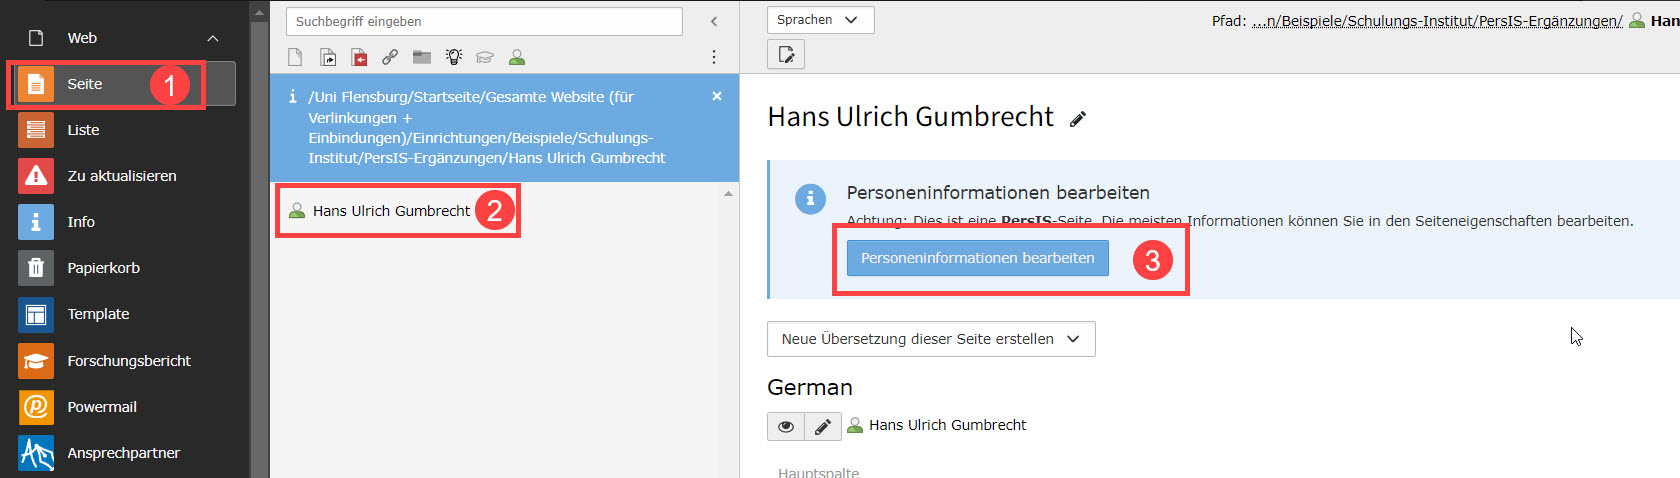The image size is (1680, 478).
Task: Click the Personeninformationen bearbeiten button
Action: (x=977, y=258)
